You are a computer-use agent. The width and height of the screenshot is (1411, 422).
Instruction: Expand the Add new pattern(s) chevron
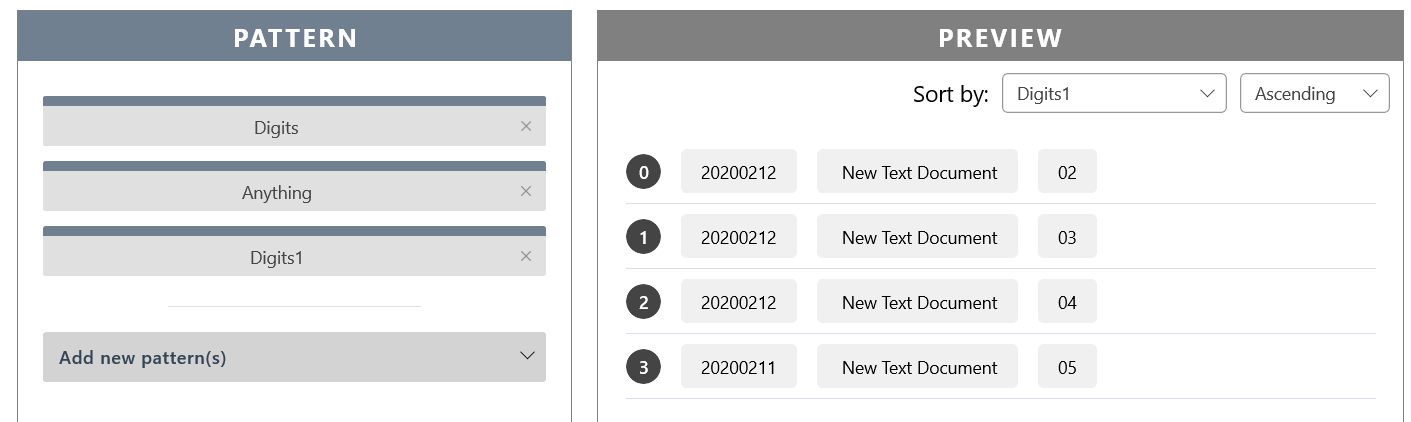(527, 356)
